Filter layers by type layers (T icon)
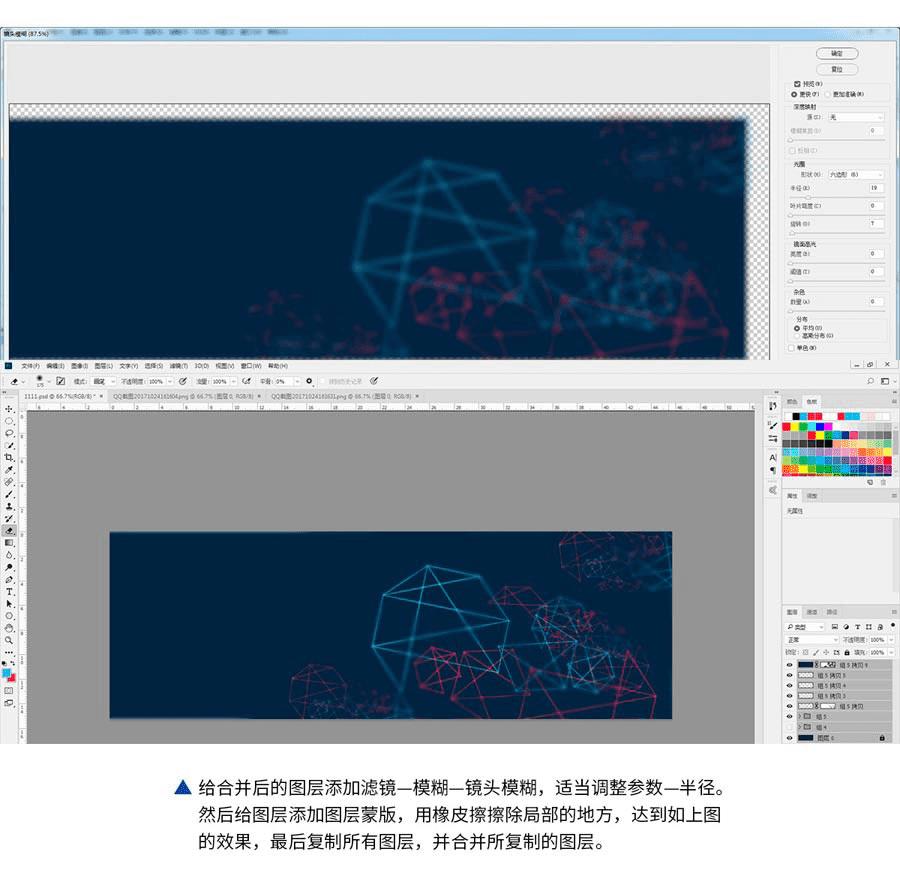 pos(858,627)
